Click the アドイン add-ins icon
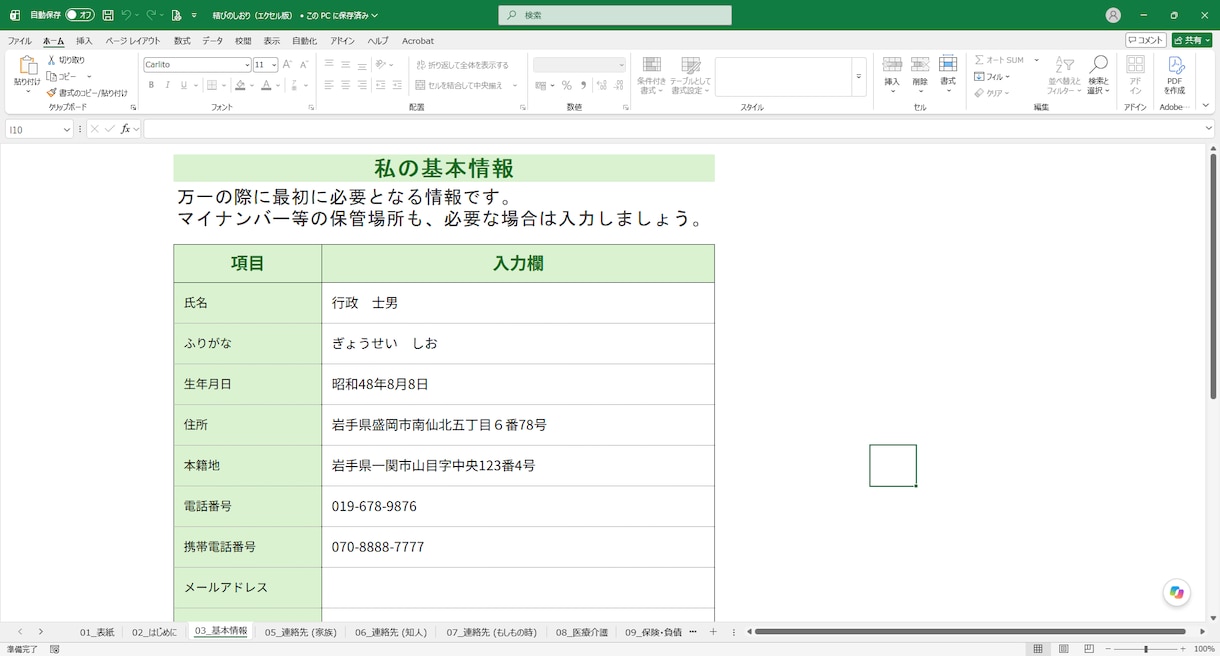 pyautogui.click(x=1135, y=65)
